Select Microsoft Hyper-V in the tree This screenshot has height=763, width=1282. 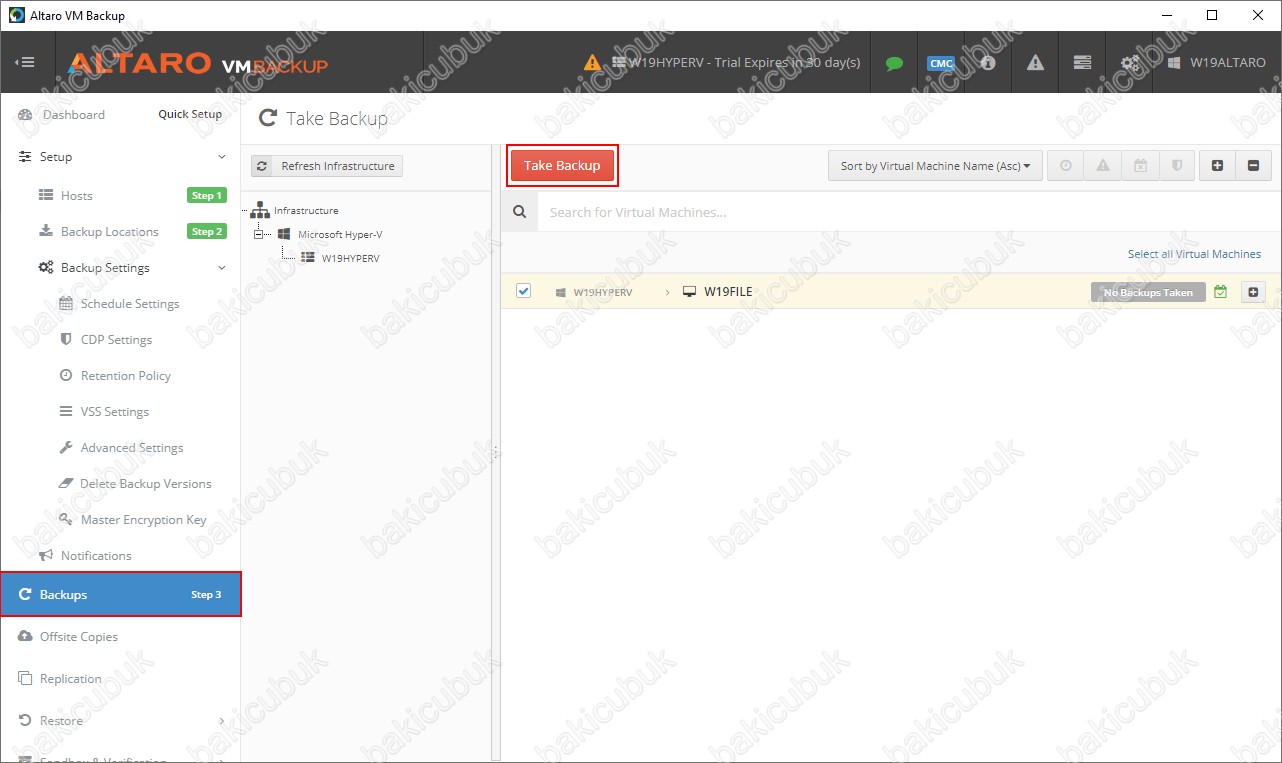click(340, 234)
